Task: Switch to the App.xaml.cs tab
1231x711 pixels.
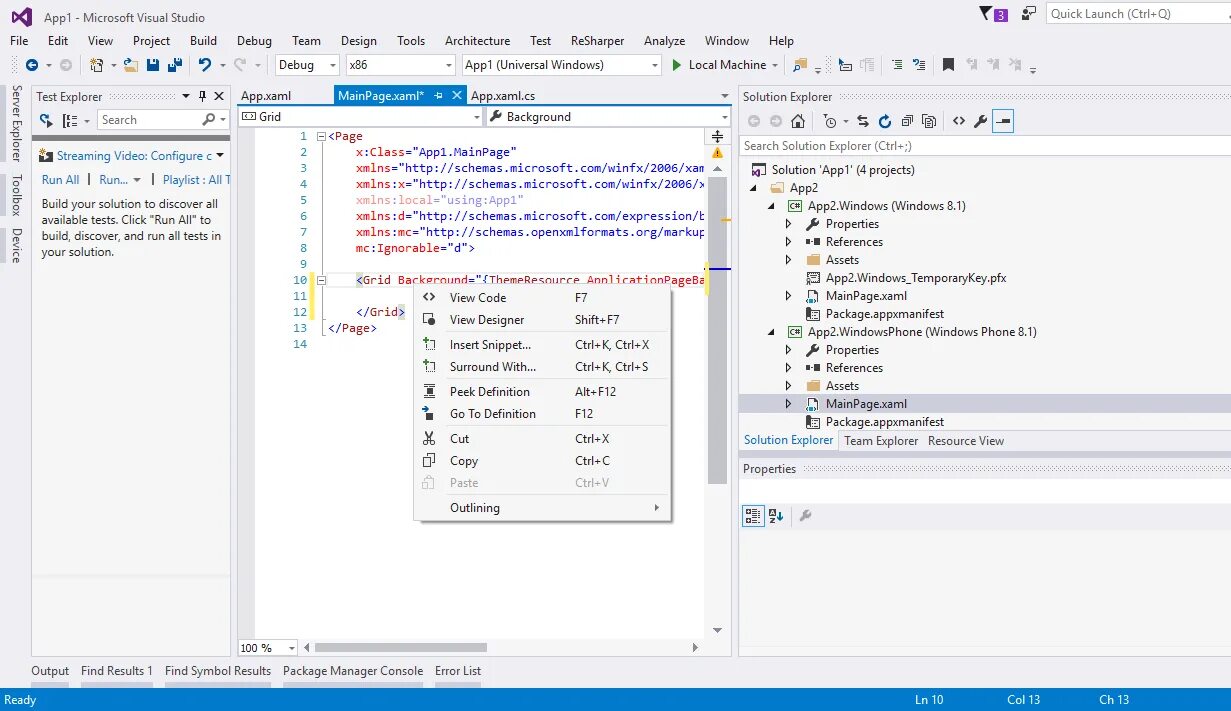Action: [x=503, y=96]
